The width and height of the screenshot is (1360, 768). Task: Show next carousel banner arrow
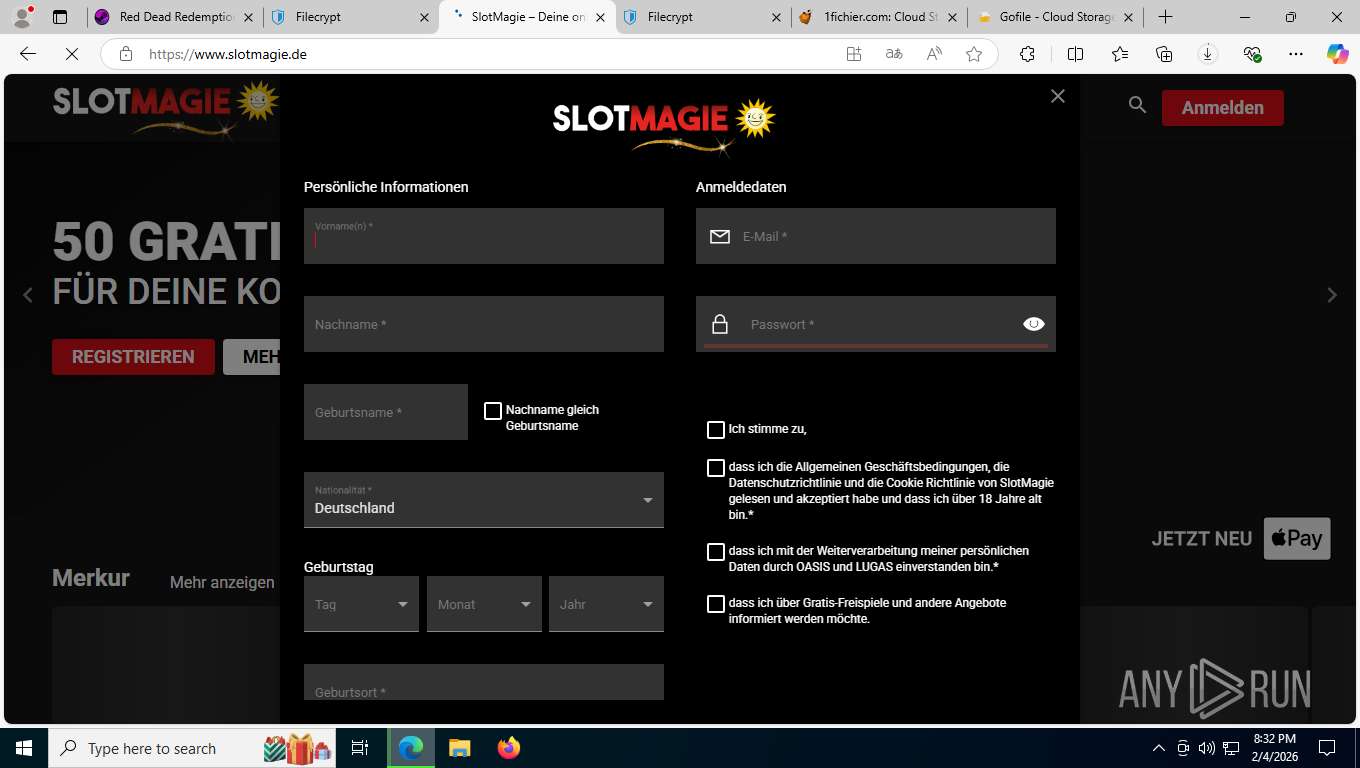coord(1331,295)
